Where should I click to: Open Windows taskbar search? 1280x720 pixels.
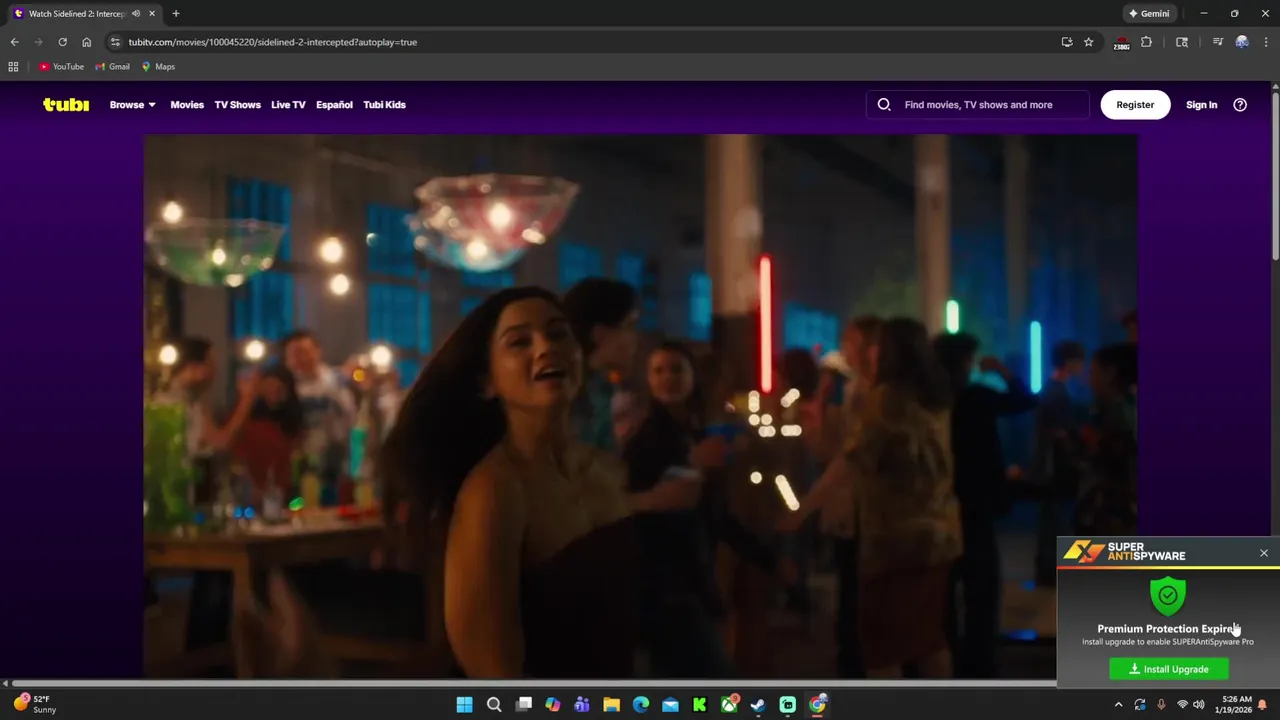point(494,705)
